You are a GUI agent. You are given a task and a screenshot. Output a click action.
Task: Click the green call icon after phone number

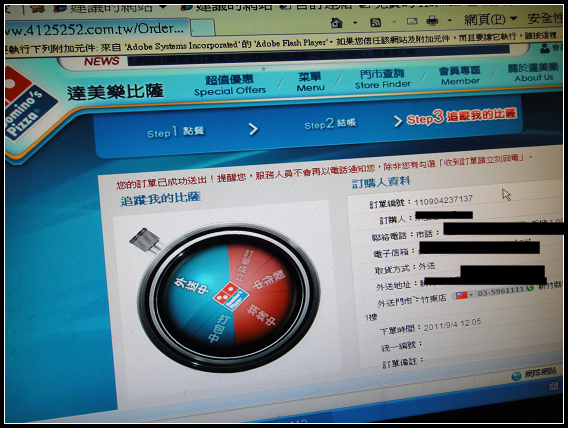click(x=530, y=288)
